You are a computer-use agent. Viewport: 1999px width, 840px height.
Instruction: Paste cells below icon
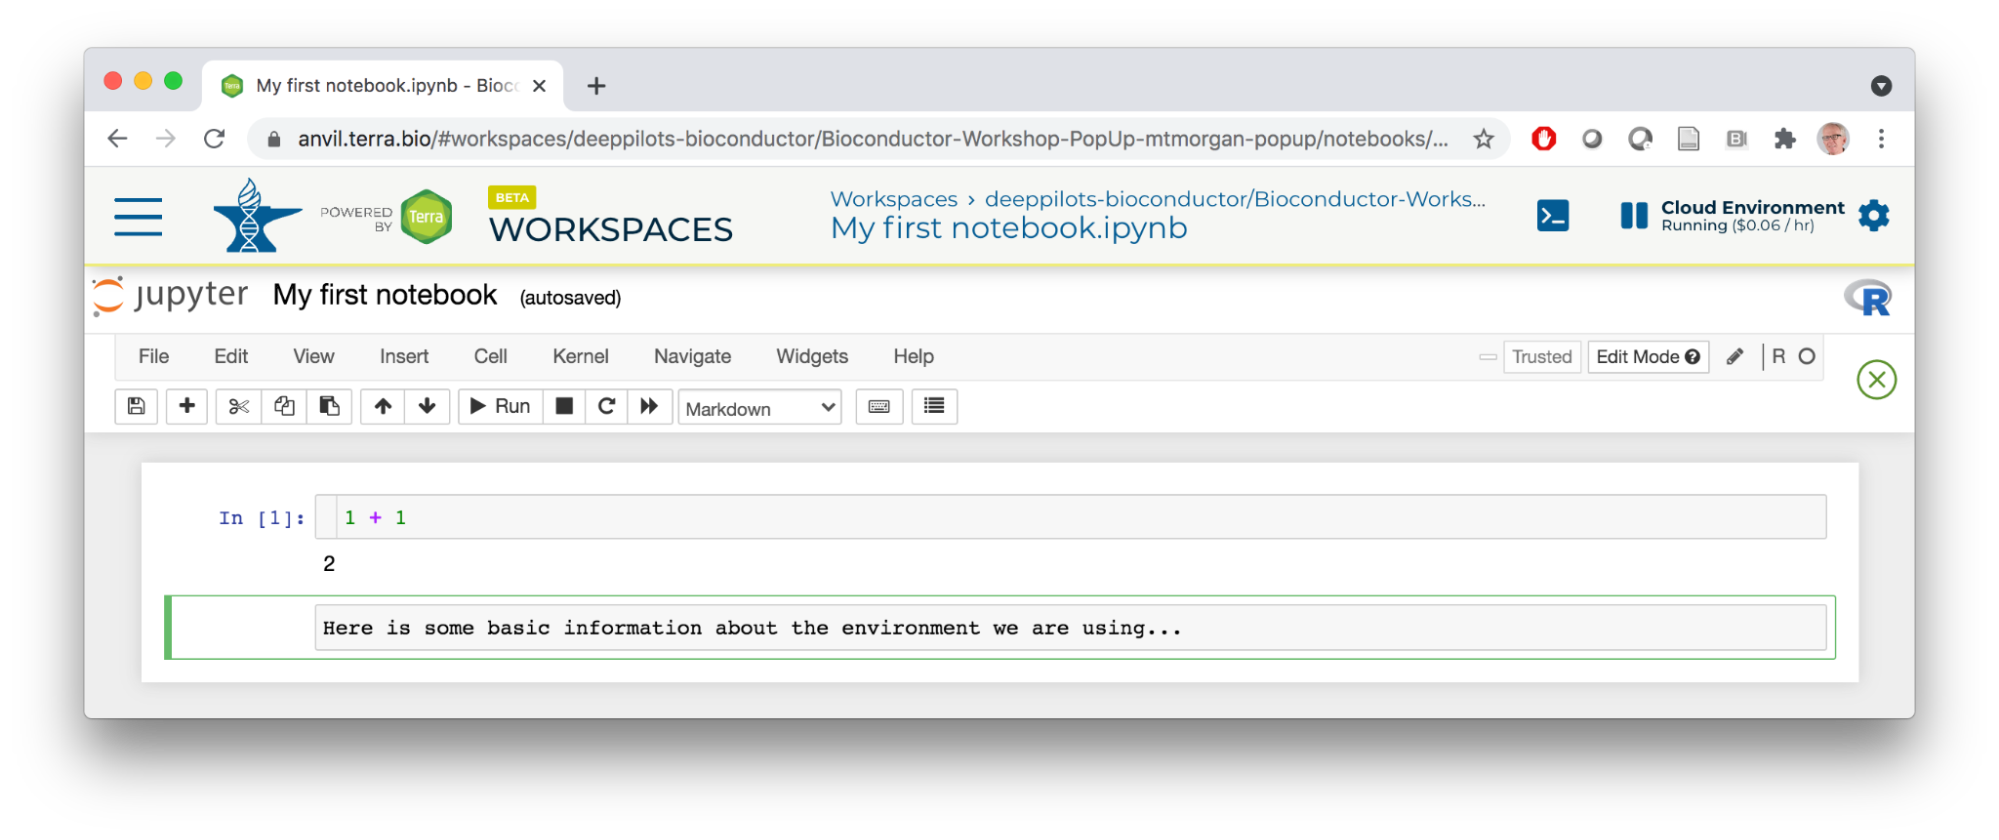329,406
